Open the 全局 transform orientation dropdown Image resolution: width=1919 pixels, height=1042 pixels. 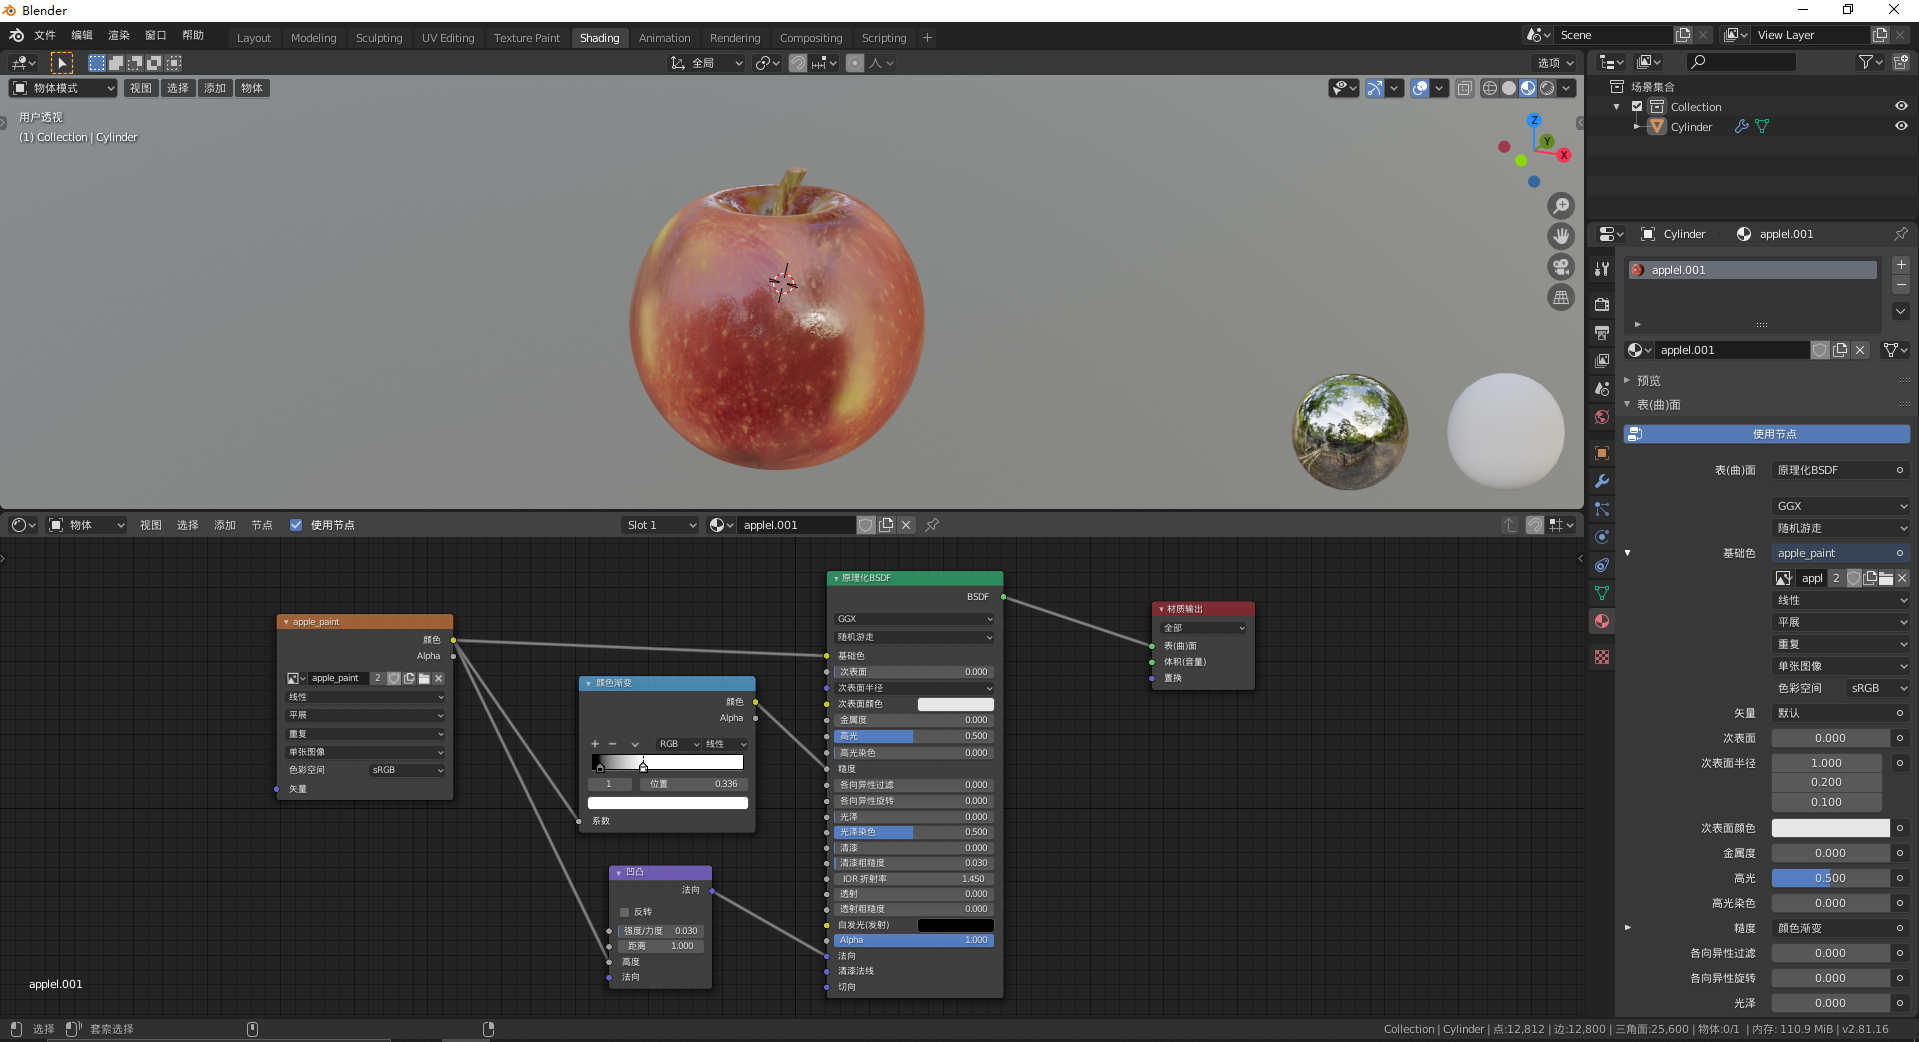pyautogui.click(x=707, y=63)
